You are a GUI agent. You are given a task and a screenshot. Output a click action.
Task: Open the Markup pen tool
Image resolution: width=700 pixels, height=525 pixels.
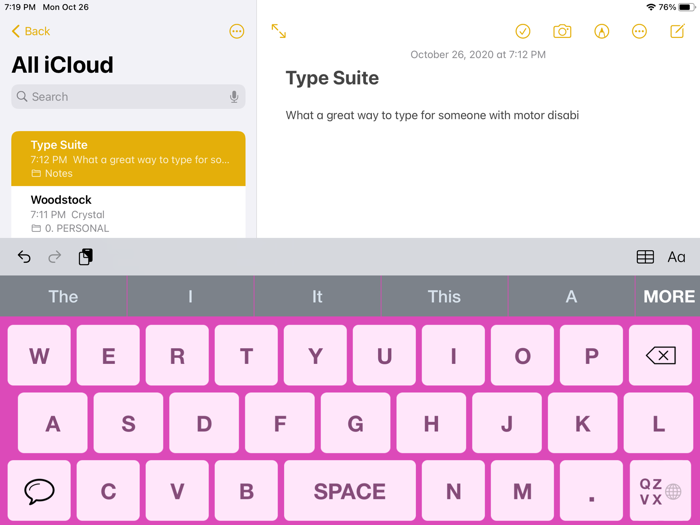click(x=601, y=31)
